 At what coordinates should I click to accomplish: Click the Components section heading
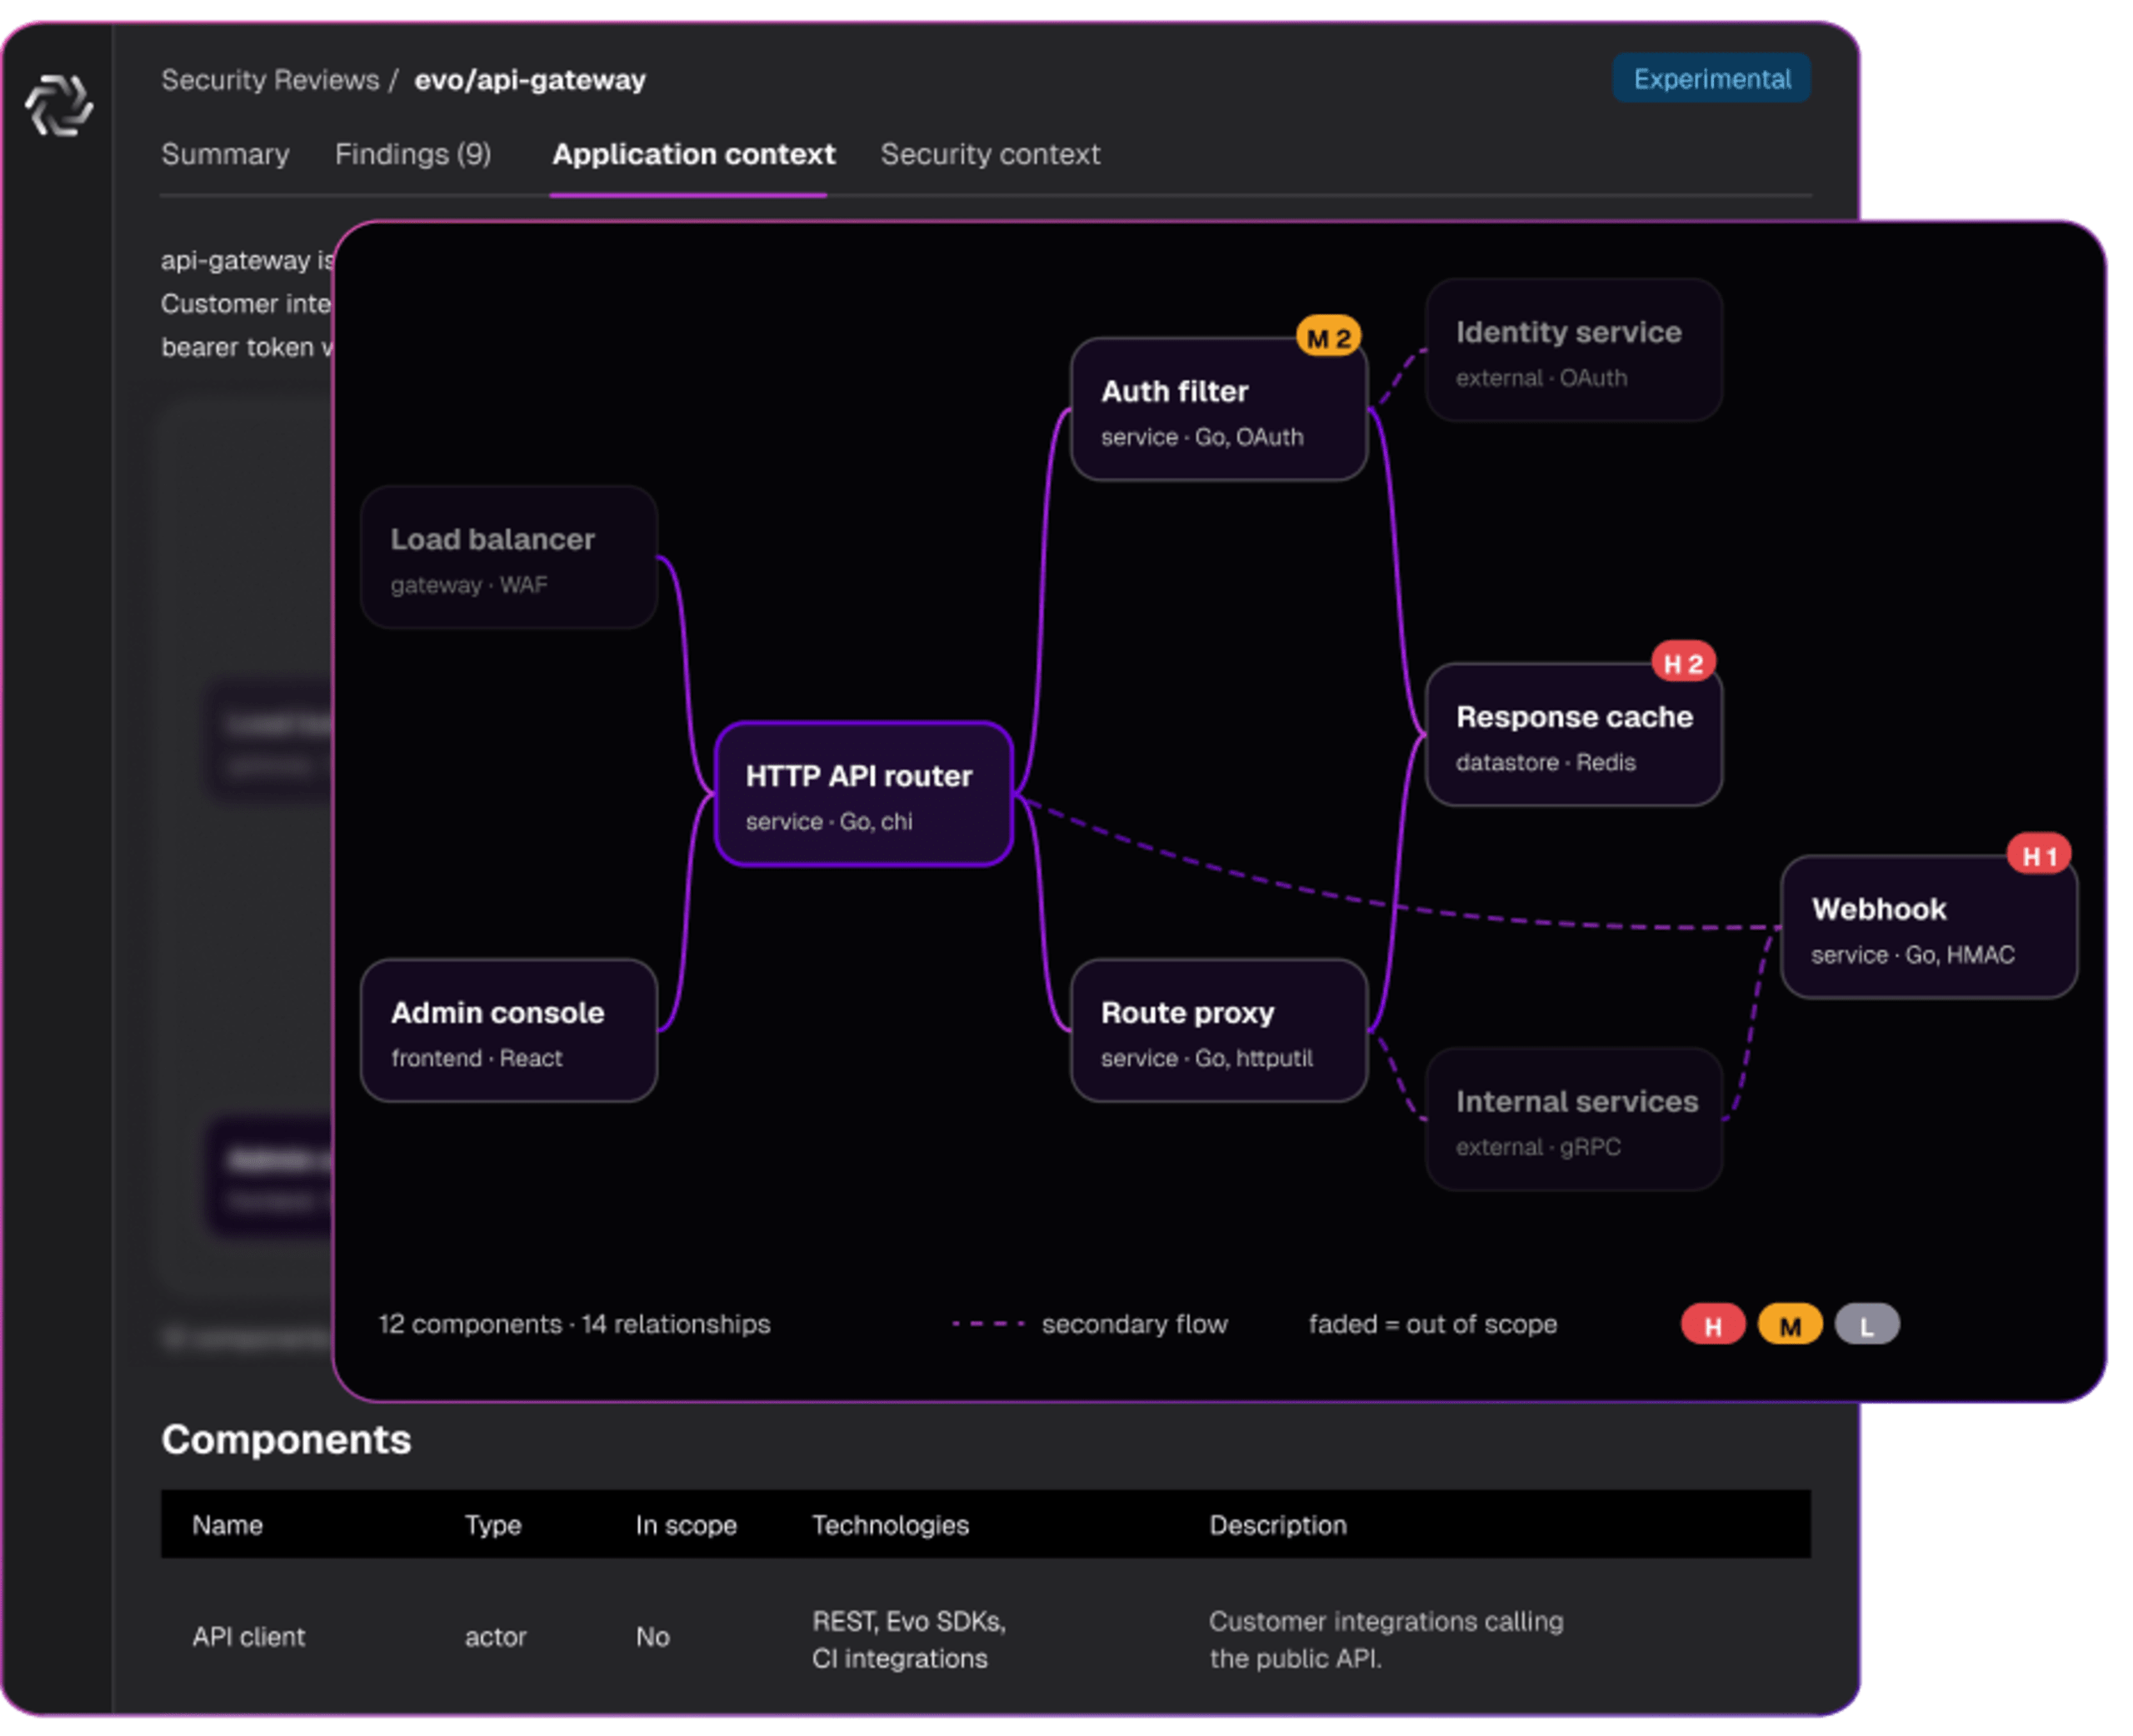point(286,1440)
